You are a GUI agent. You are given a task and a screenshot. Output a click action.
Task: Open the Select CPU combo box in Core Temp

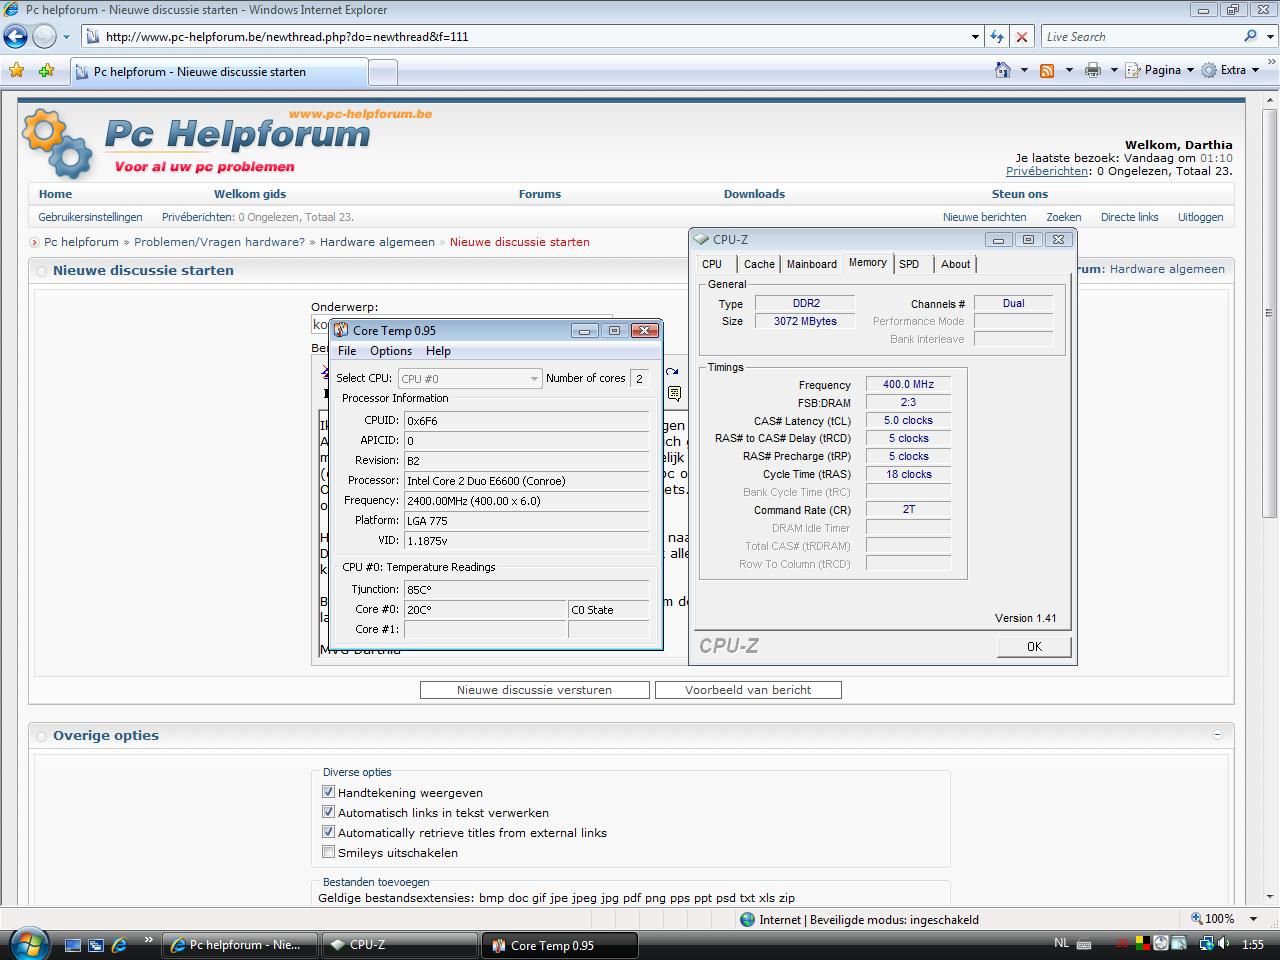(x=469, y=379)
